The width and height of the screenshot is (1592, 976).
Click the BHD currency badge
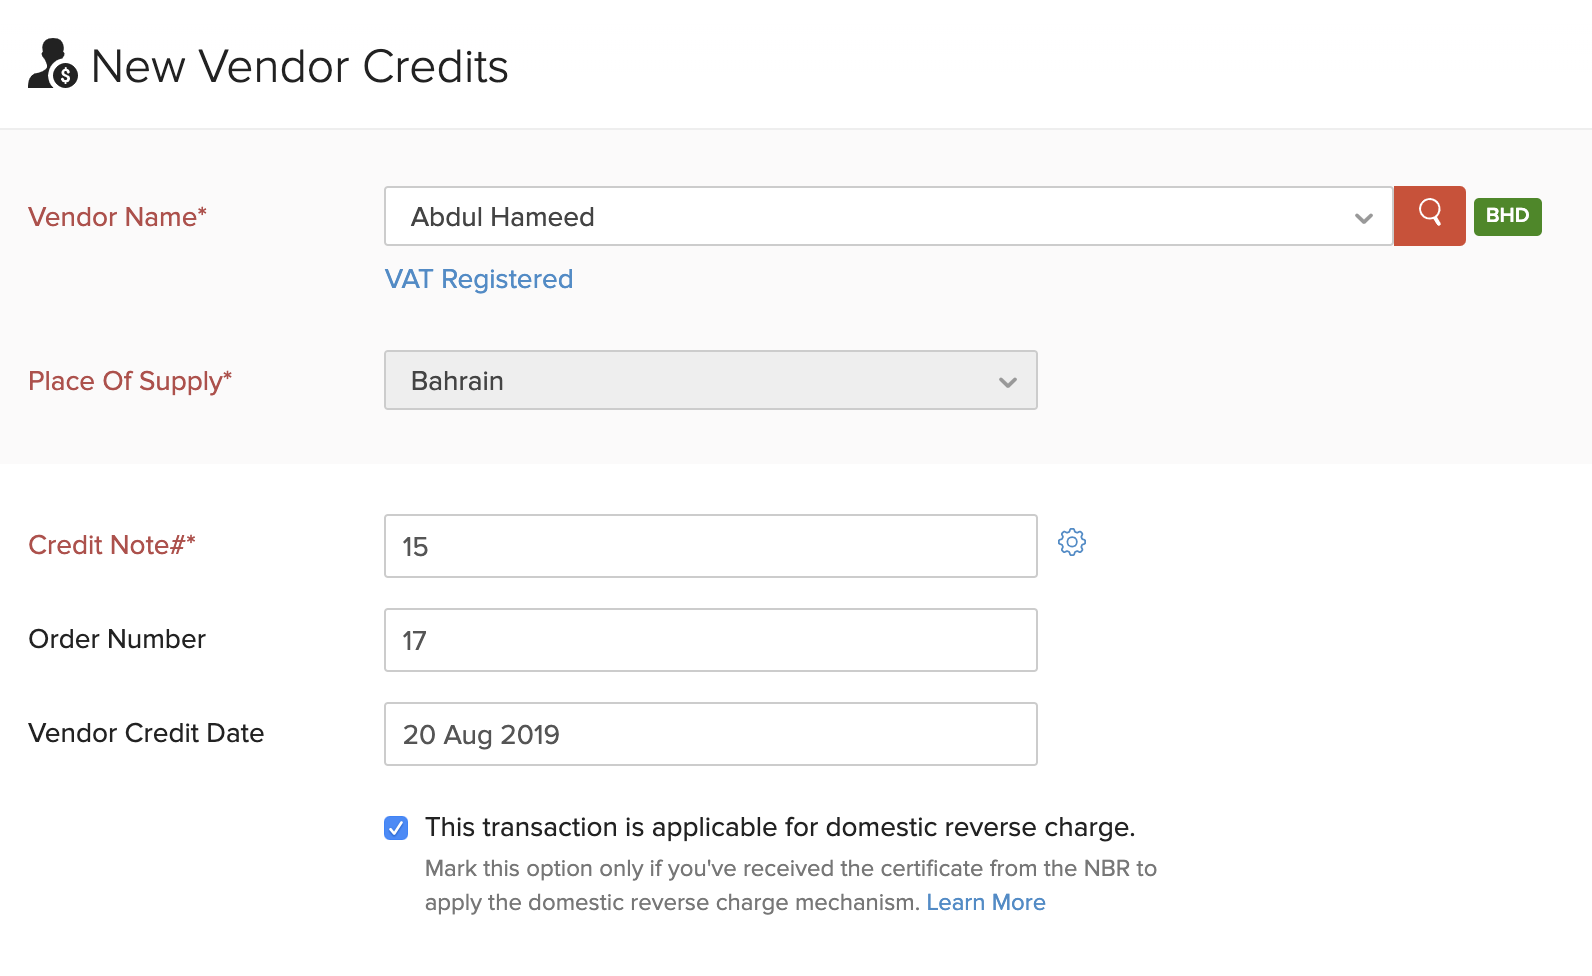pyautogui.click(x=1507, y=216)
